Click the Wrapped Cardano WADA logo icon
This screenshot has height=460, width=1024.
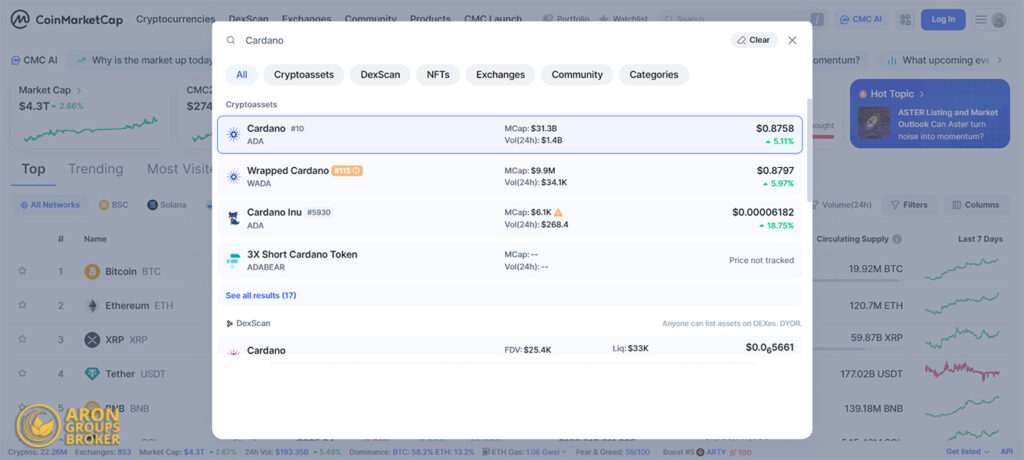pos(234,176)
